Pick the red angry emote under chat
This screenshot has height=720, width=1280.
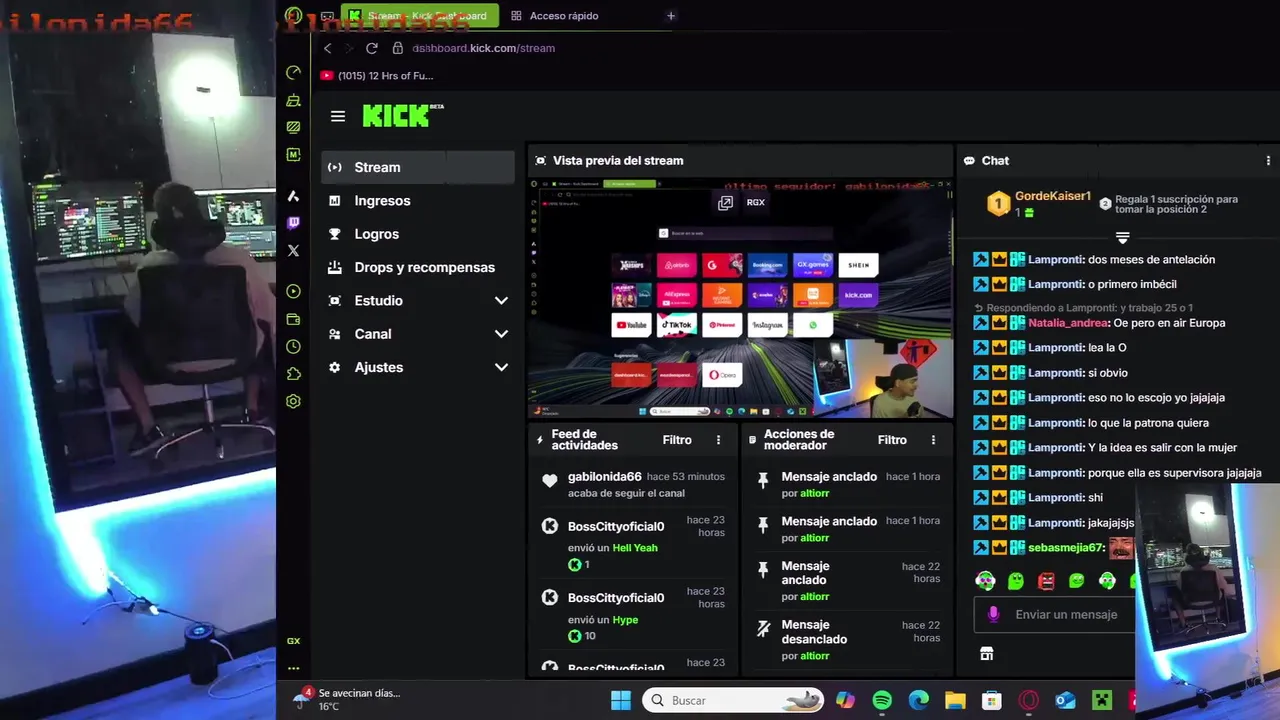pyautogui.click(x=1046, y=581)
